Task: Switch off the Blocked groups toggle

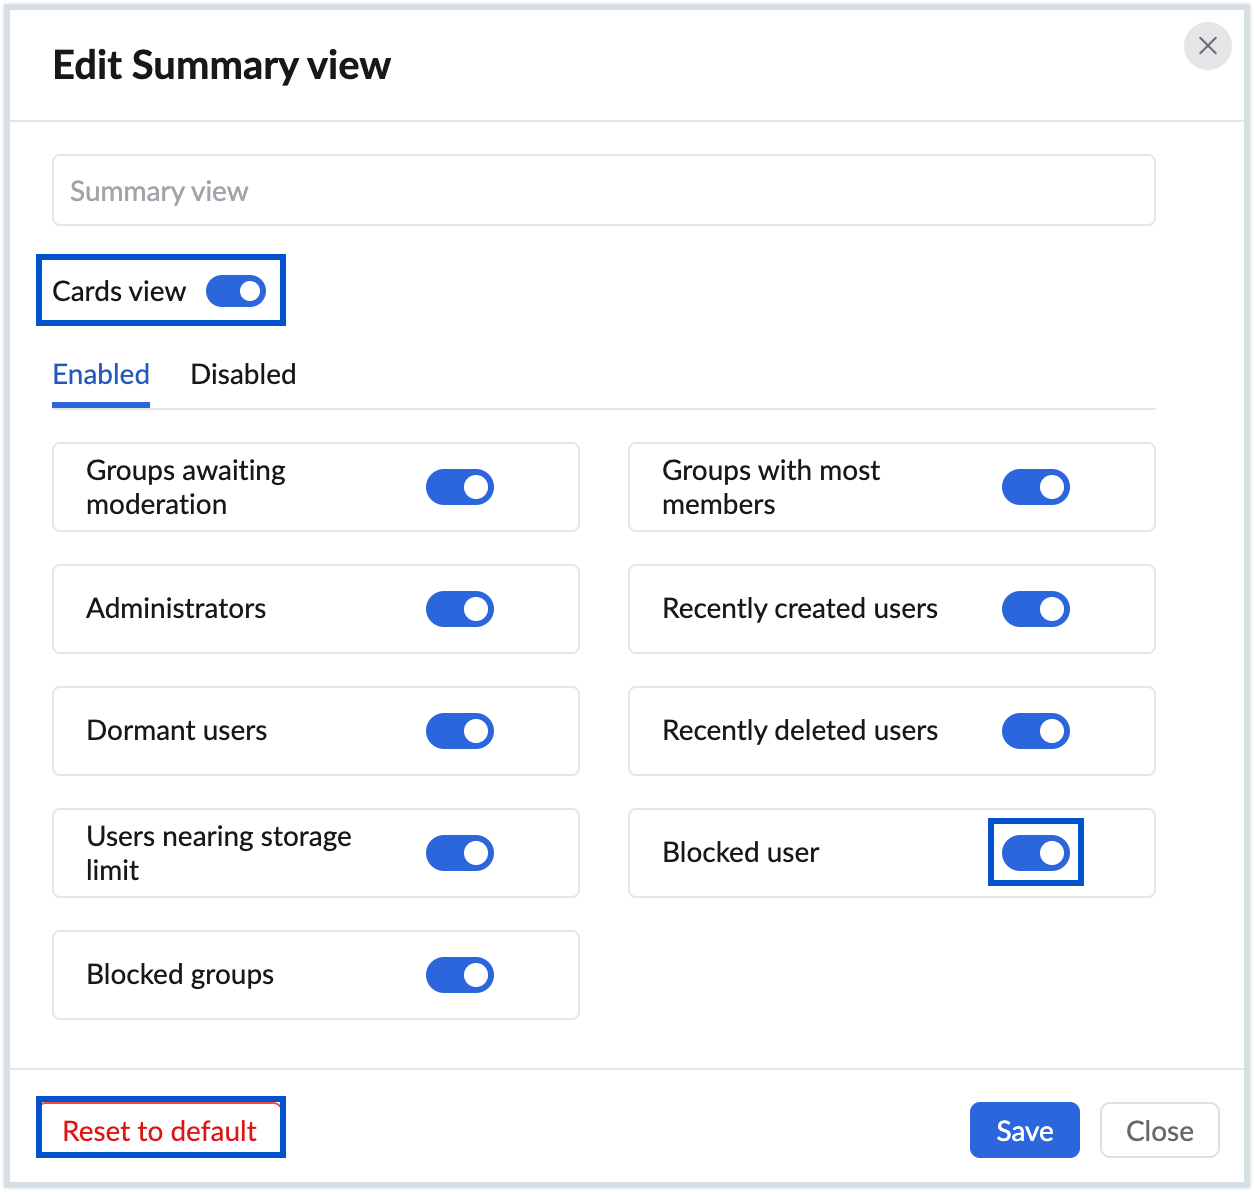Action: click(x=460, y=975)
